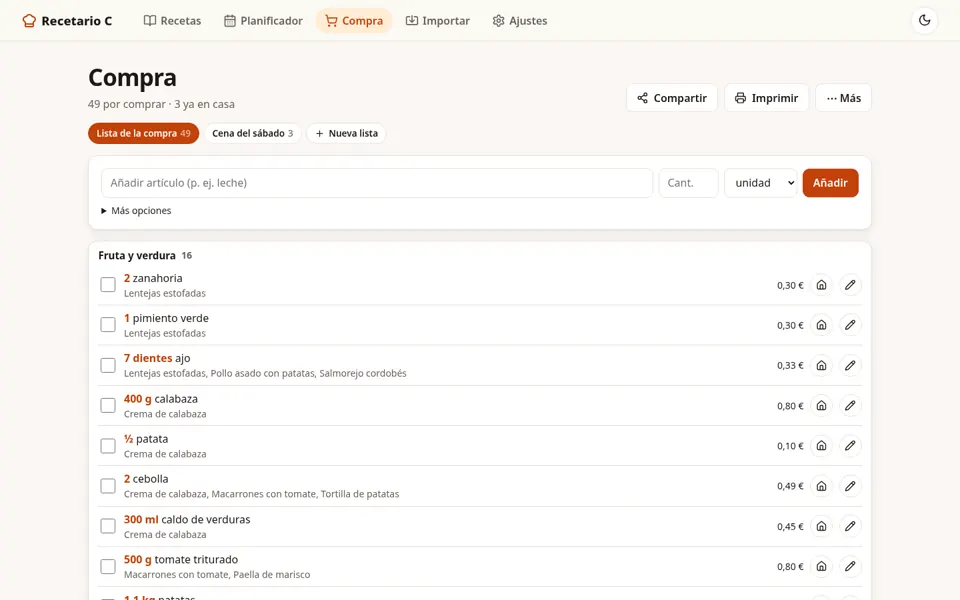Click the 0,33 € price of ajo
This screenshot has height=600, width=960.
tap(790, 366)
